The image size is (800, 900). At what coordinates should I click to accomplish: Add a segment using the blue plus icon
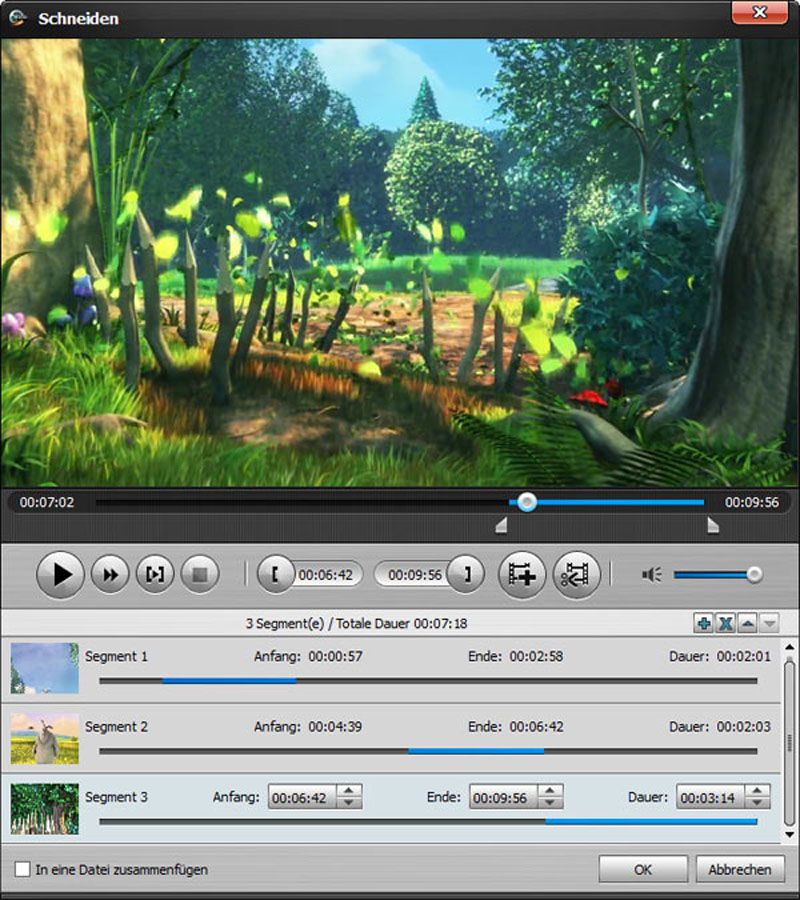[x=703, y=622]
